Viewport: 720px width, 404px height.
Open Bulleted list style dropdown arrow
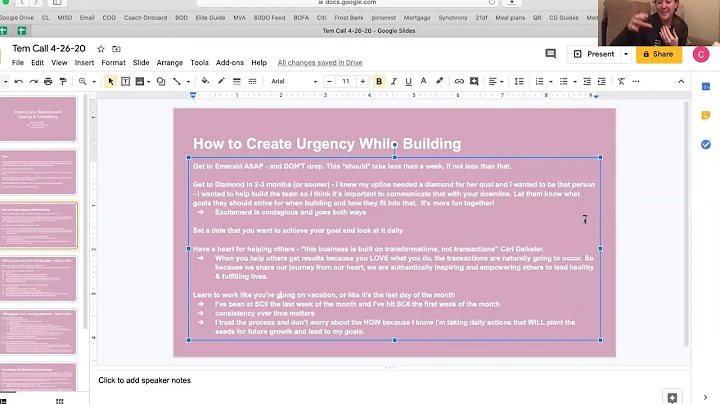[574, 82]
